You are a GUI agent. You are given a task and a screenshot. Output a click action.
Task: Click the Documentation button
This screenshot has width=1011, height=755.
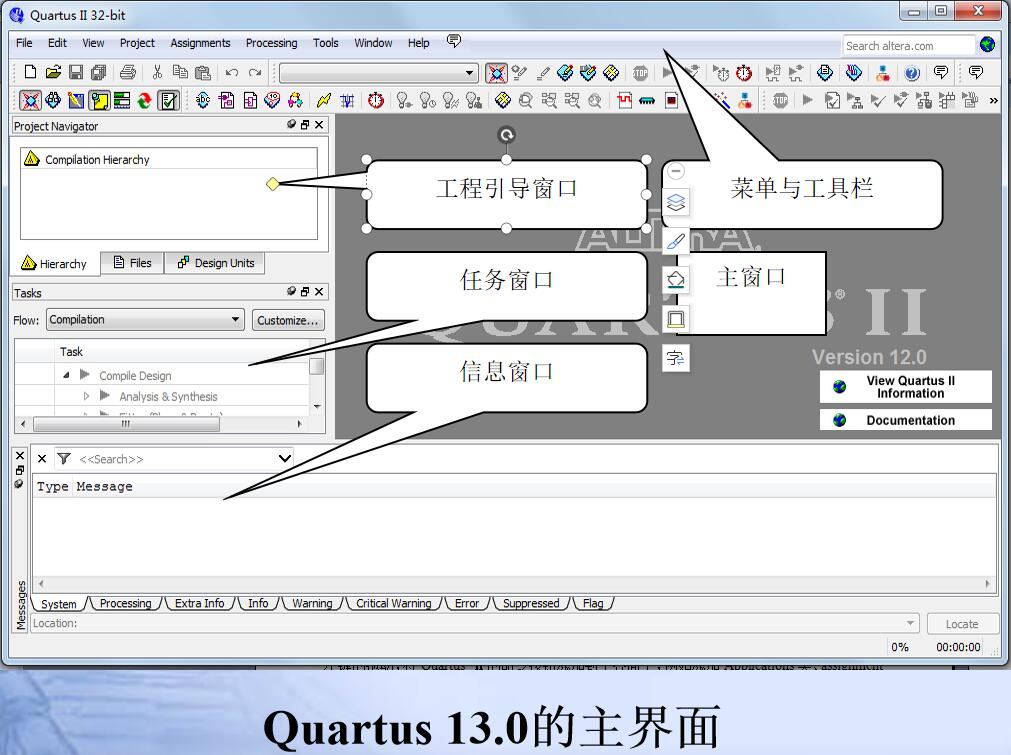point(905,419)
